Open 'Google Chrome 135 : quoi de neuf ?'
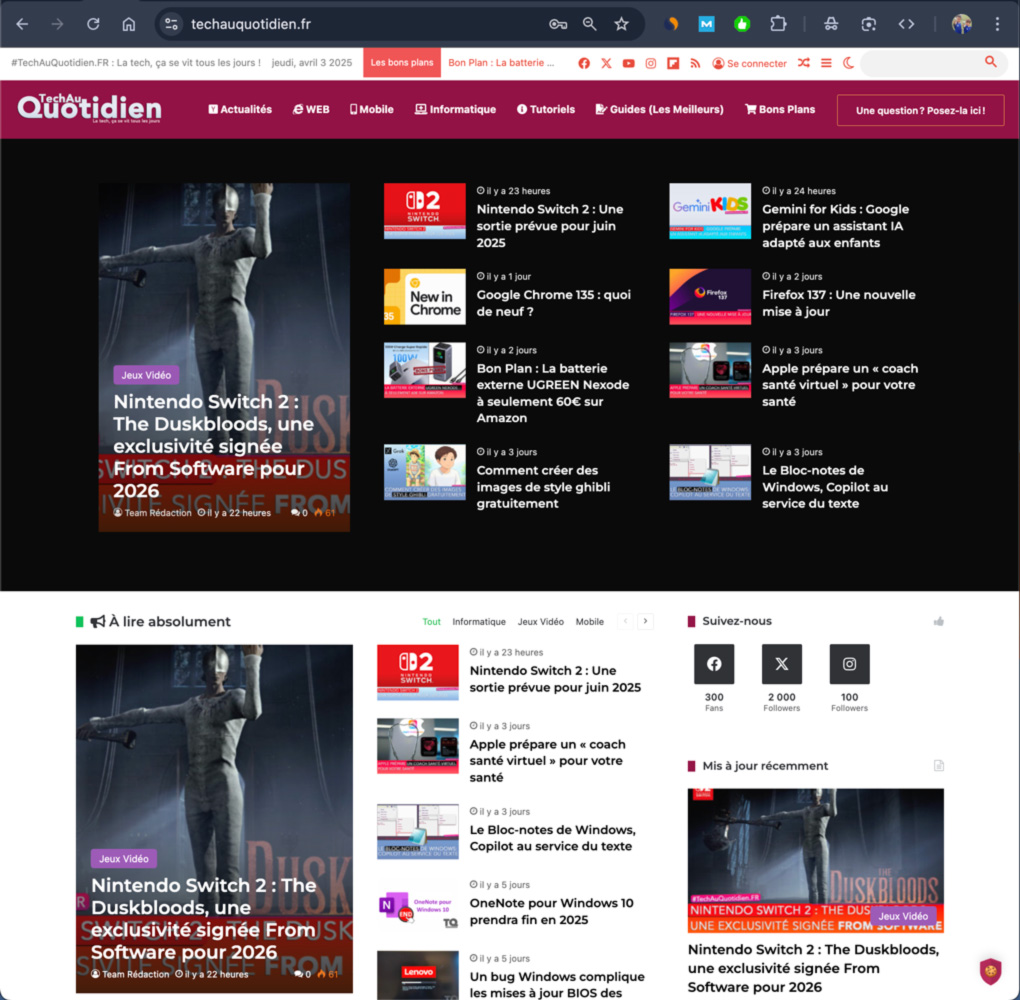The height and width of the screenshot is (1000, 1020). (554, 303)
